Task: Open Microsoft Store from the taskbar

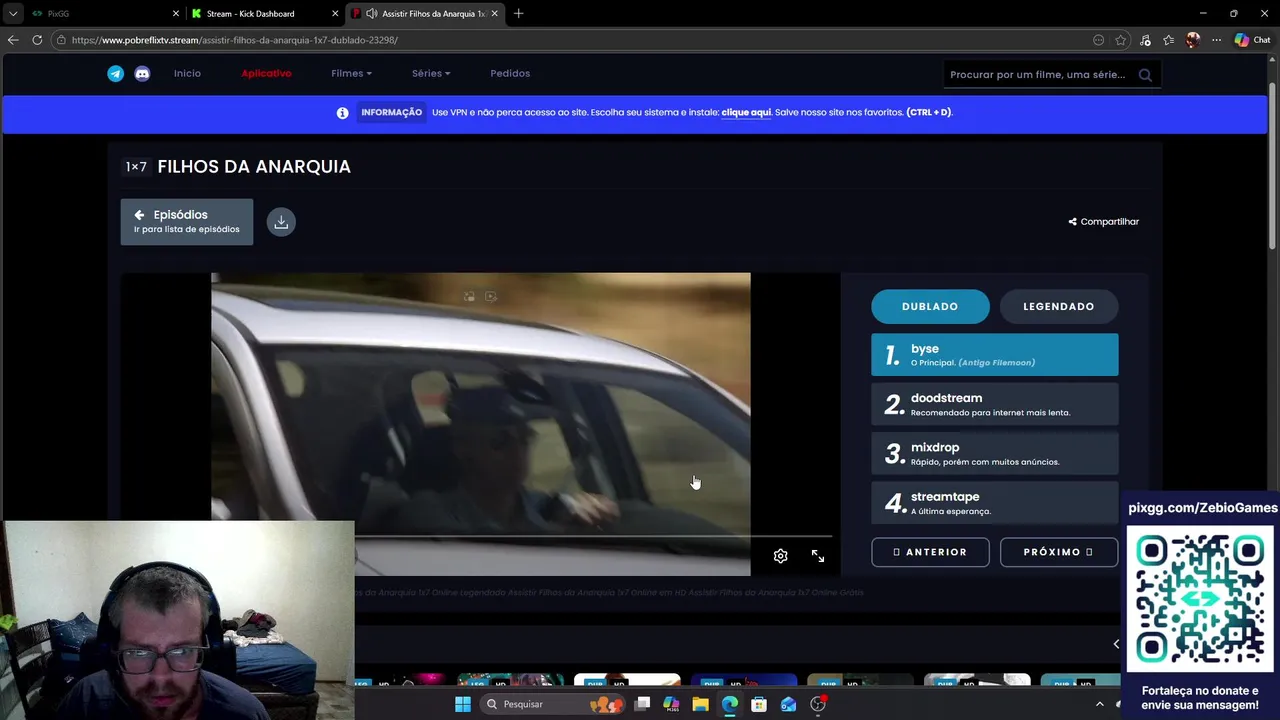Action: (759, 704)
